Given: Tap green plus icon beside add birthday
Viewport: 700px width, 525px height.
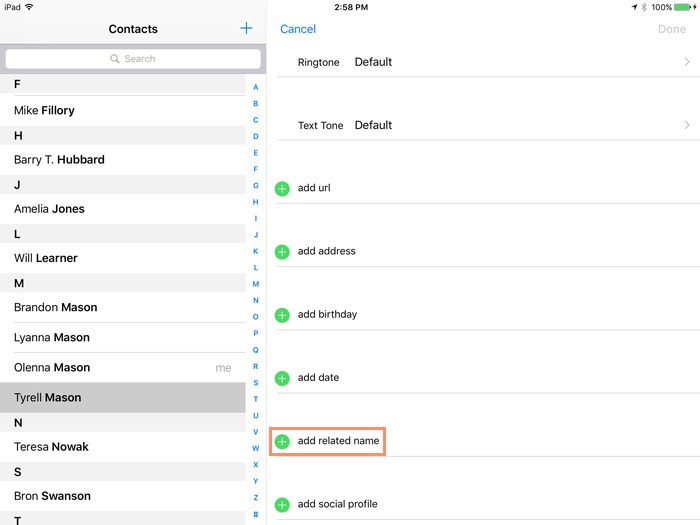Looking at the screenshot, I should pos(282,315).
